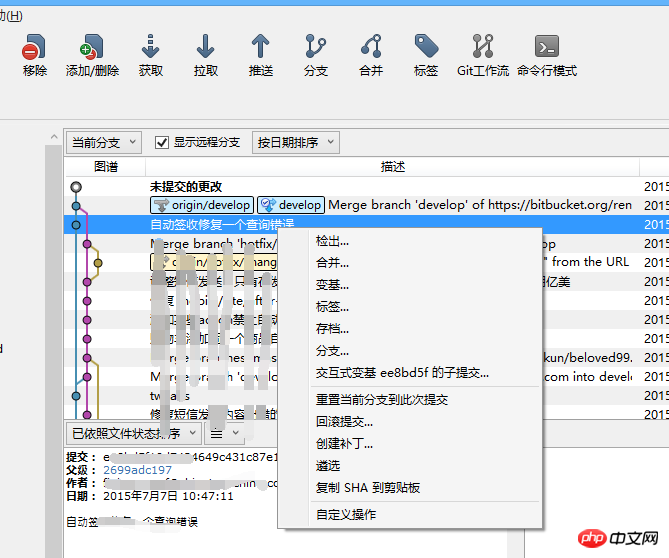Open the list view mode dropdown
Image resolution: width=669 pixels, height=558 pixels.
tap(225, 433)
